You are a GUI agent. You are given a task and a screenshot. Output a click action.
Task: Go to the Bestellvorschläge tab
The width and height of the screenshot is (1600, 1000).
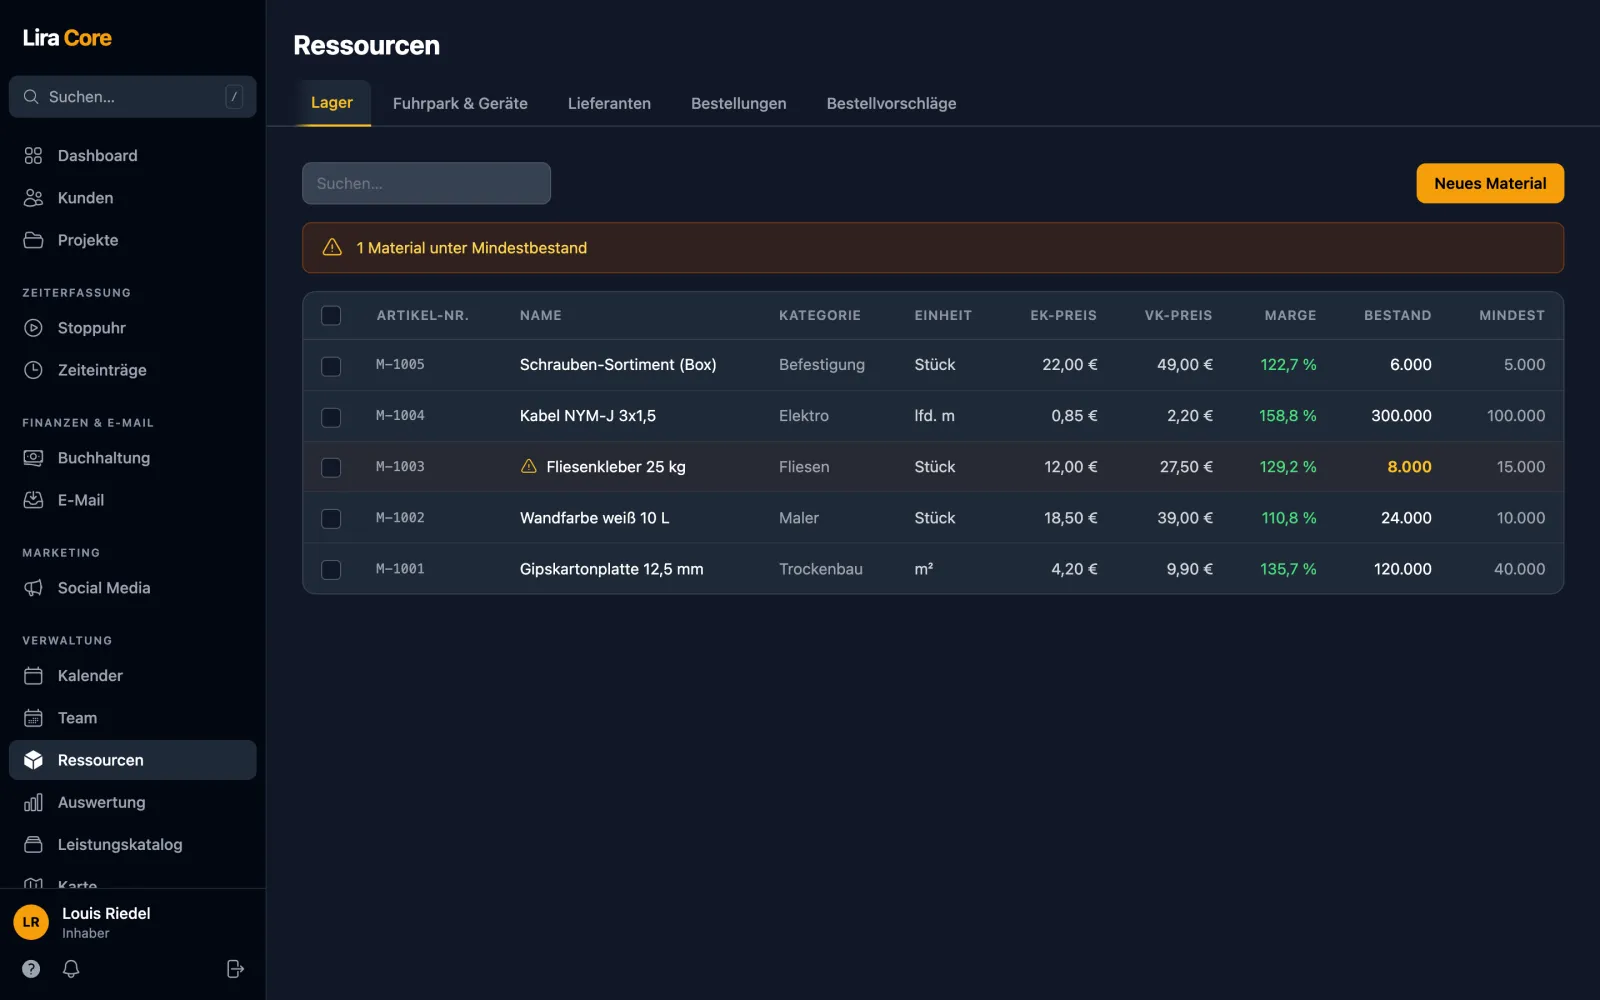(x=891, y=103)
